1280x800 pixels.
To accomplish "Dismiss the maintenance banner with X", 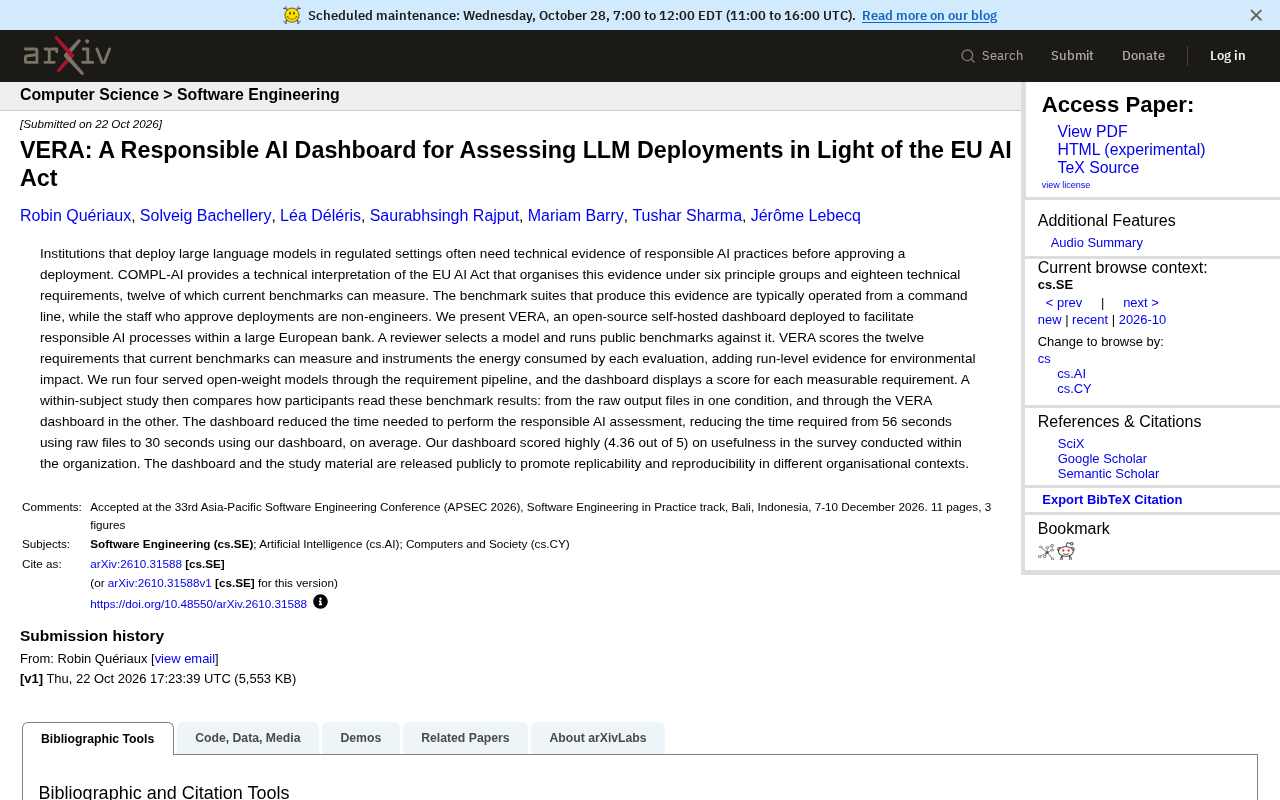I will point(1256,15).
